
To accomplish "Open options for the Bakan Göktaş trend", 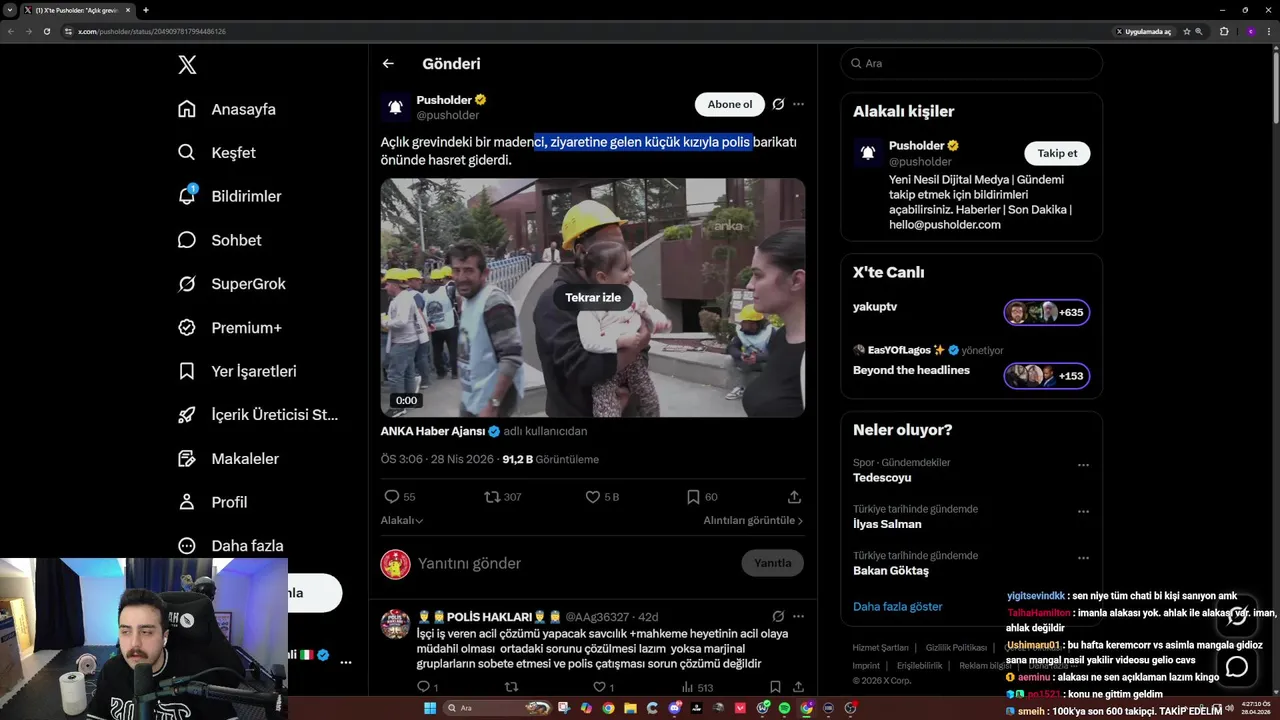I will pos(1083,558).
